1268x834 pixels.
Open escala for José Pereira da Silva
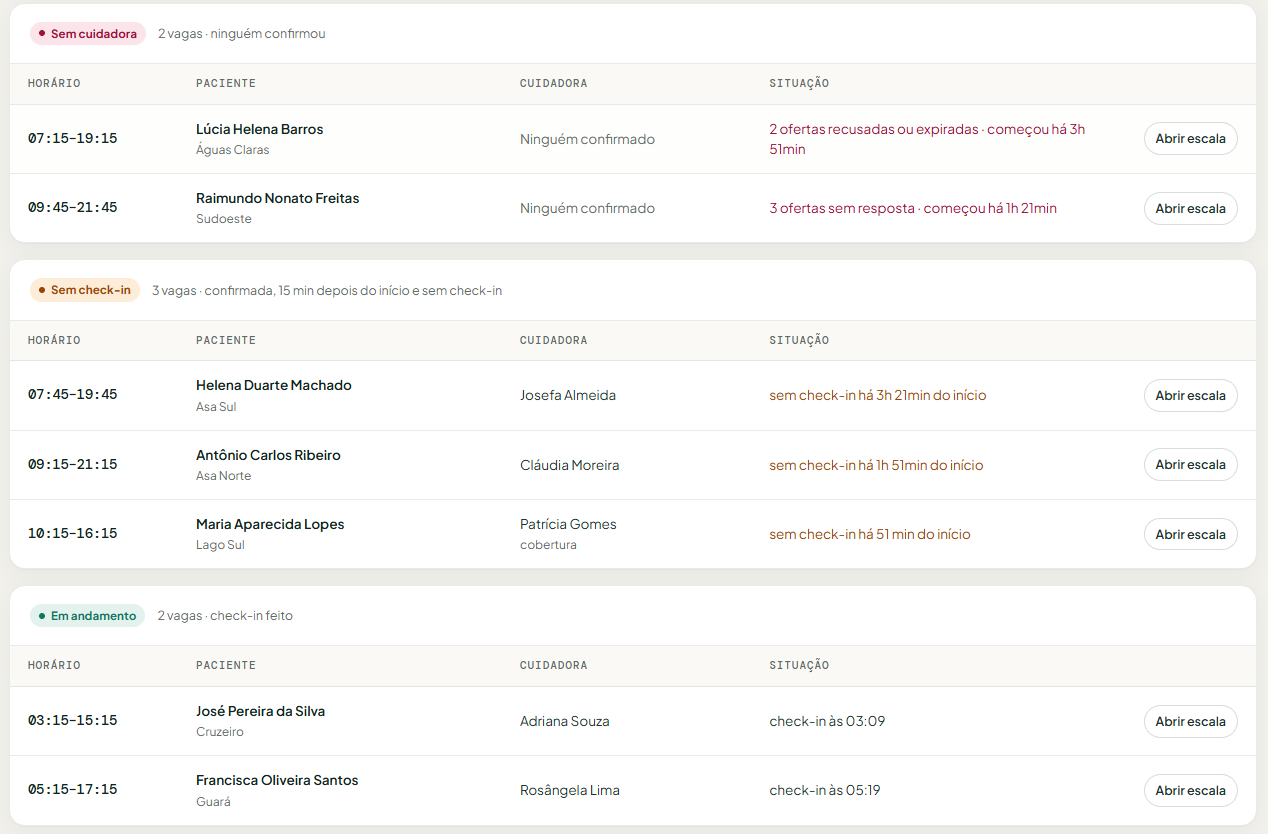(x=1190, y=722)
